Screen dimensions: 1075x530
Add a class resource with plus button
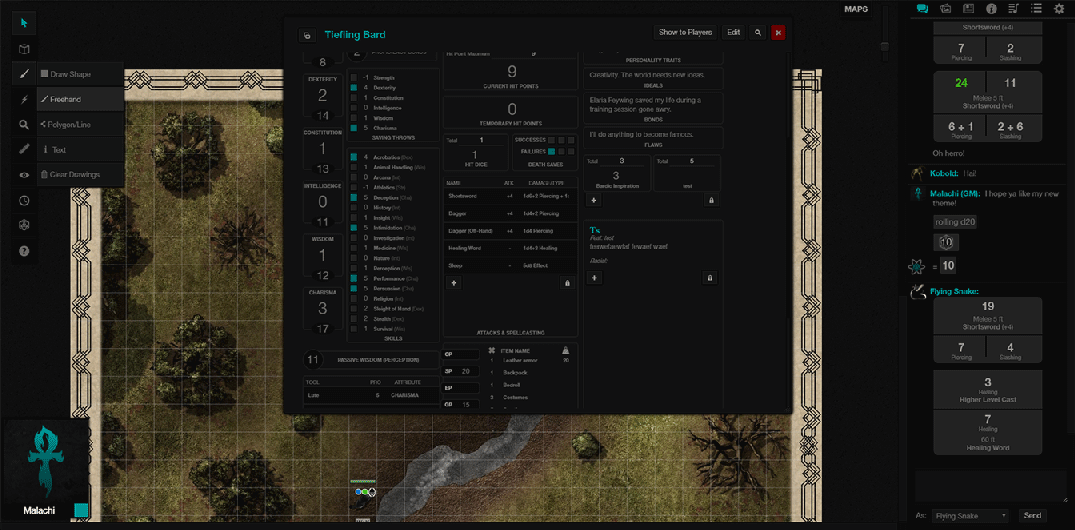point(594,200)
